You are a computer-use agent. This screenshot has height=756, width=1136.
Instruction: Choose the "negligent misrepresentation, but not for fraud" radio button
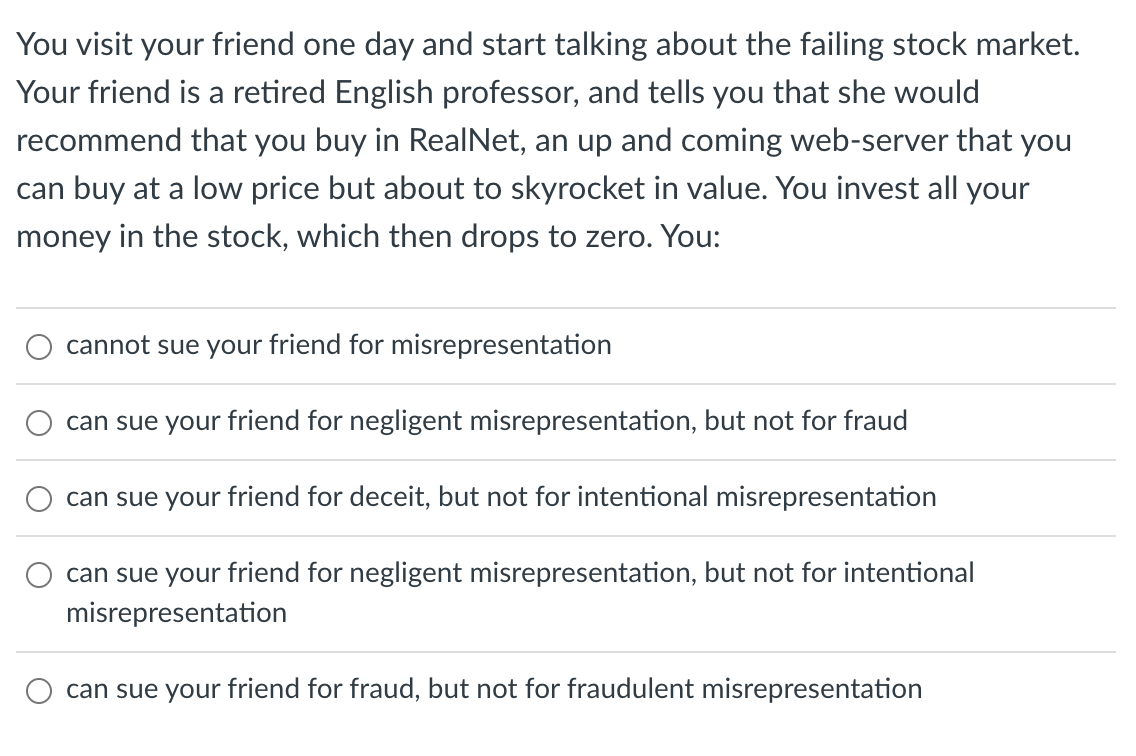pos(40,423)
